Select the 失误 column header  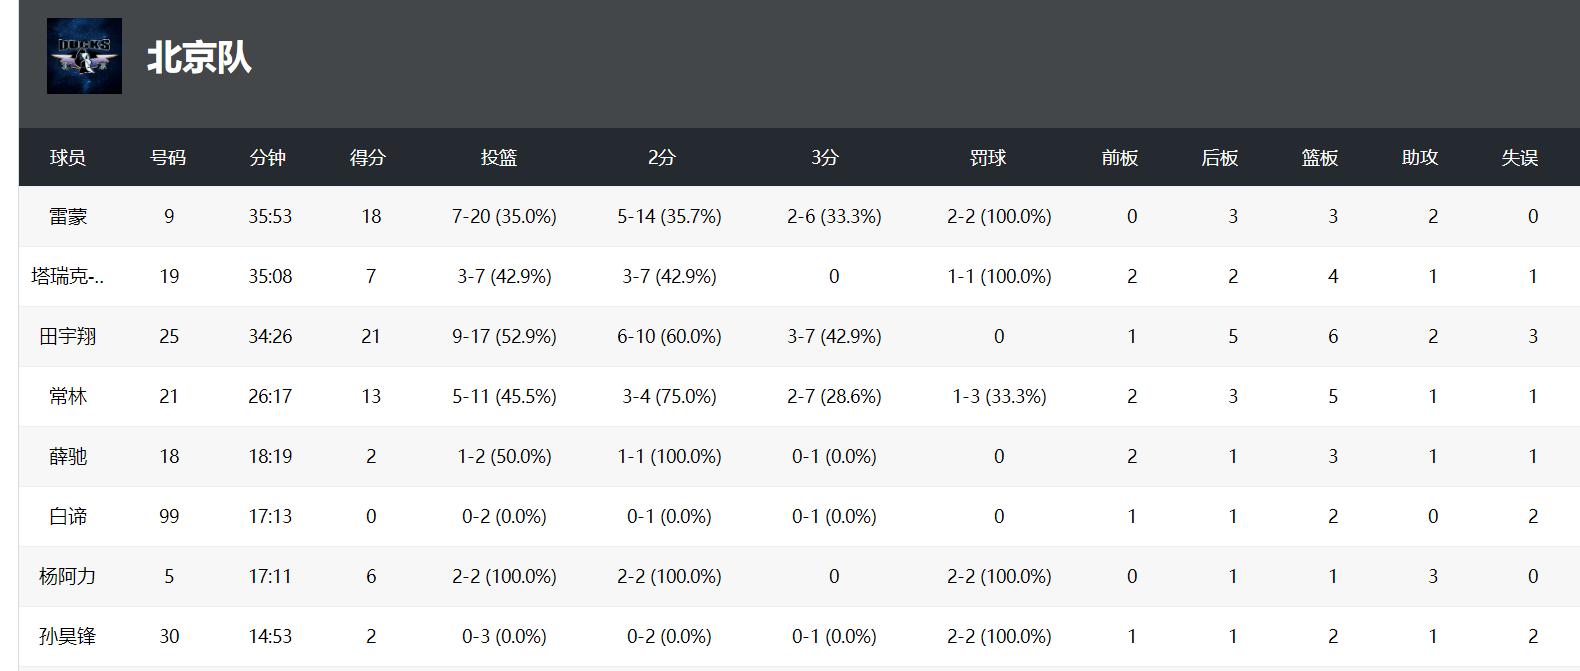1520,158
